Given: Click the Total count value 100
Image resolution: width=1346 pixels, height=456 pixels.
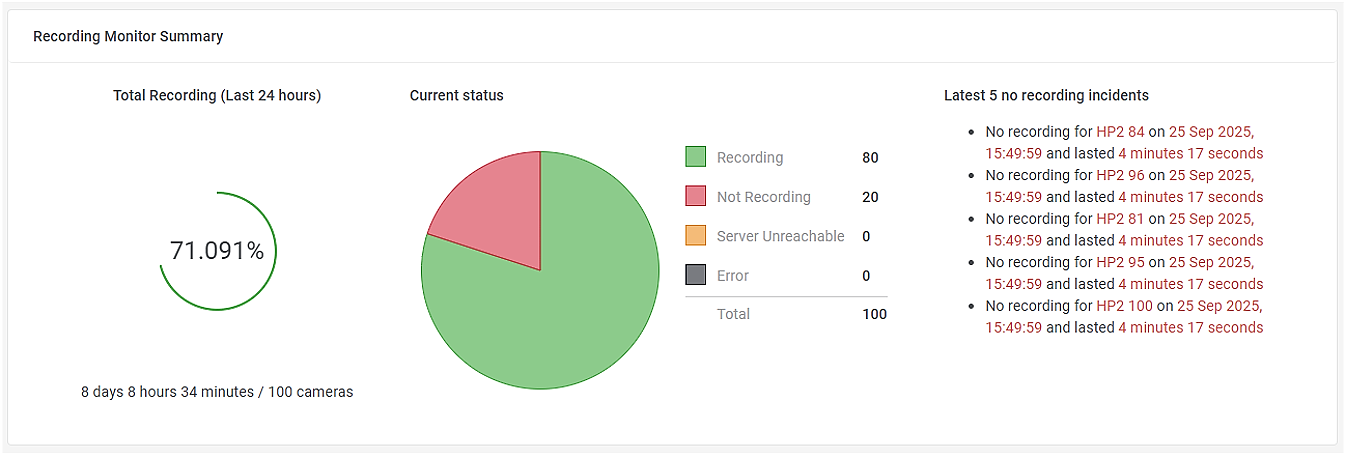Looking at the screenshot, I should (874, 314).
